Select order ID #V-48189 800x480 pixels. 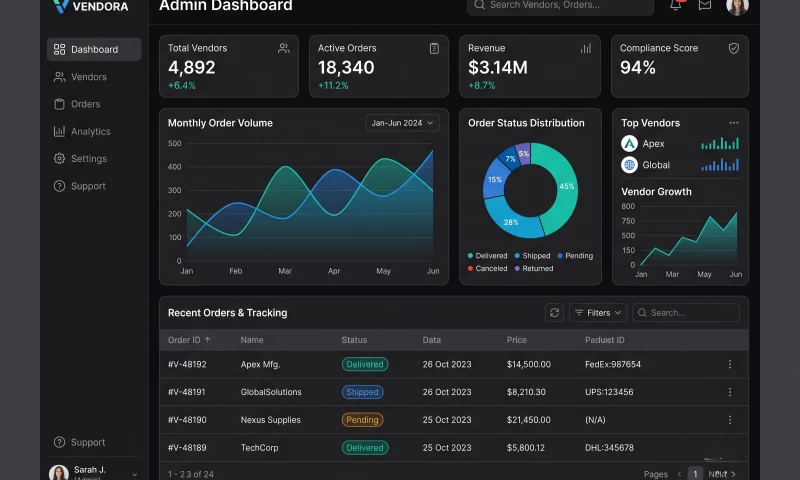[187, 448]
